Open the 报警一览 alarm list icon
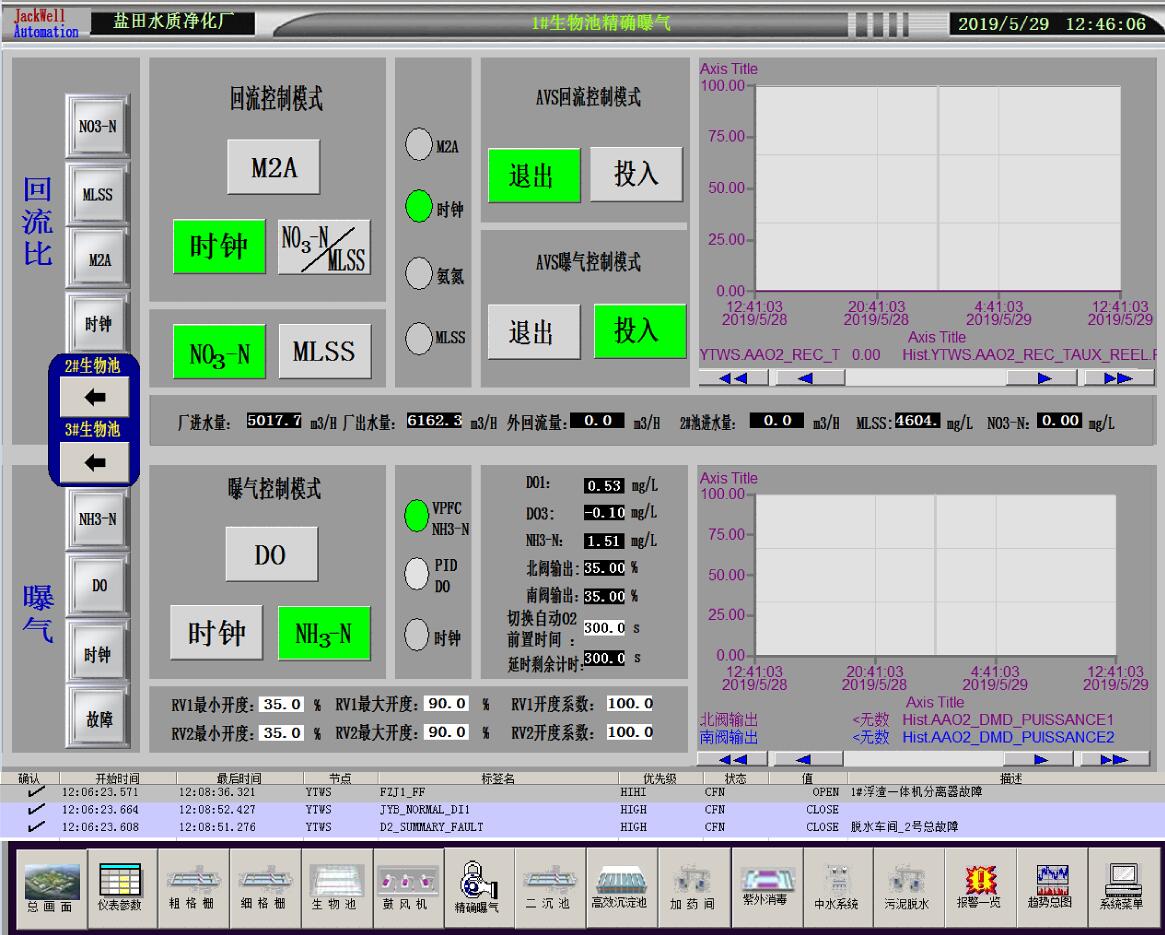 [979, 889]
